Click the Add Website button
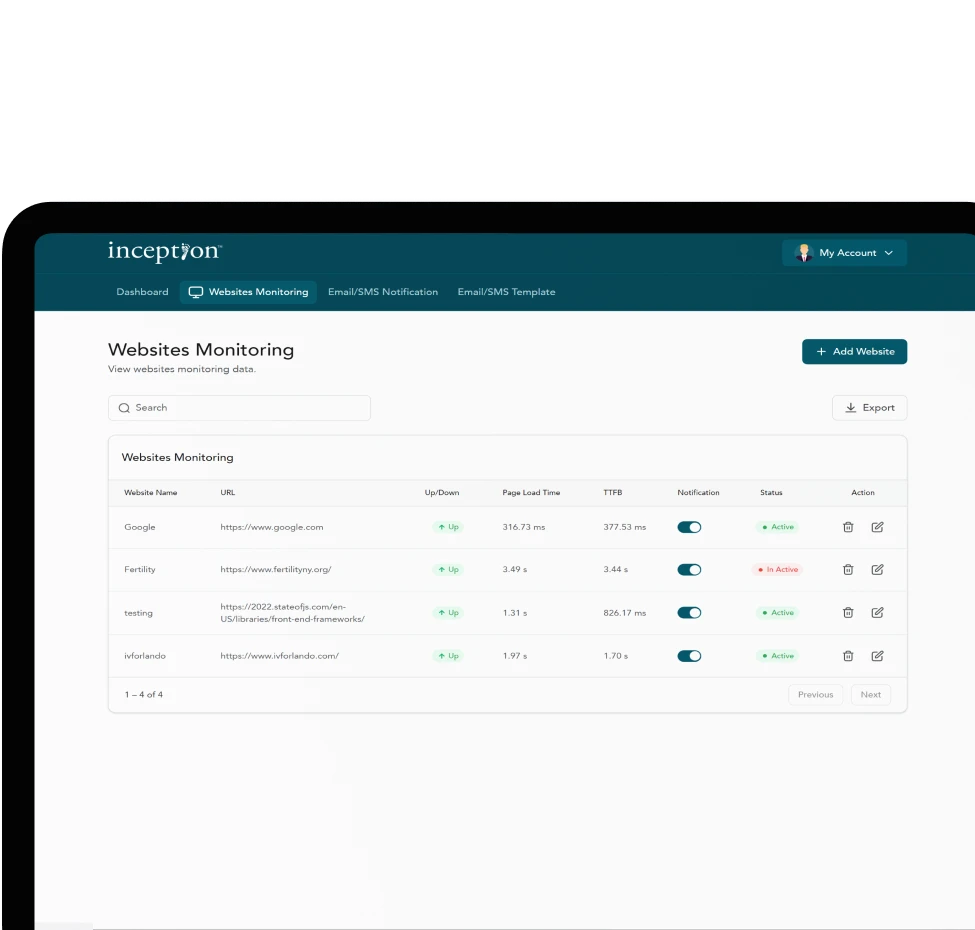The width and height of the screenshot is (975, 930). (854, 352)
